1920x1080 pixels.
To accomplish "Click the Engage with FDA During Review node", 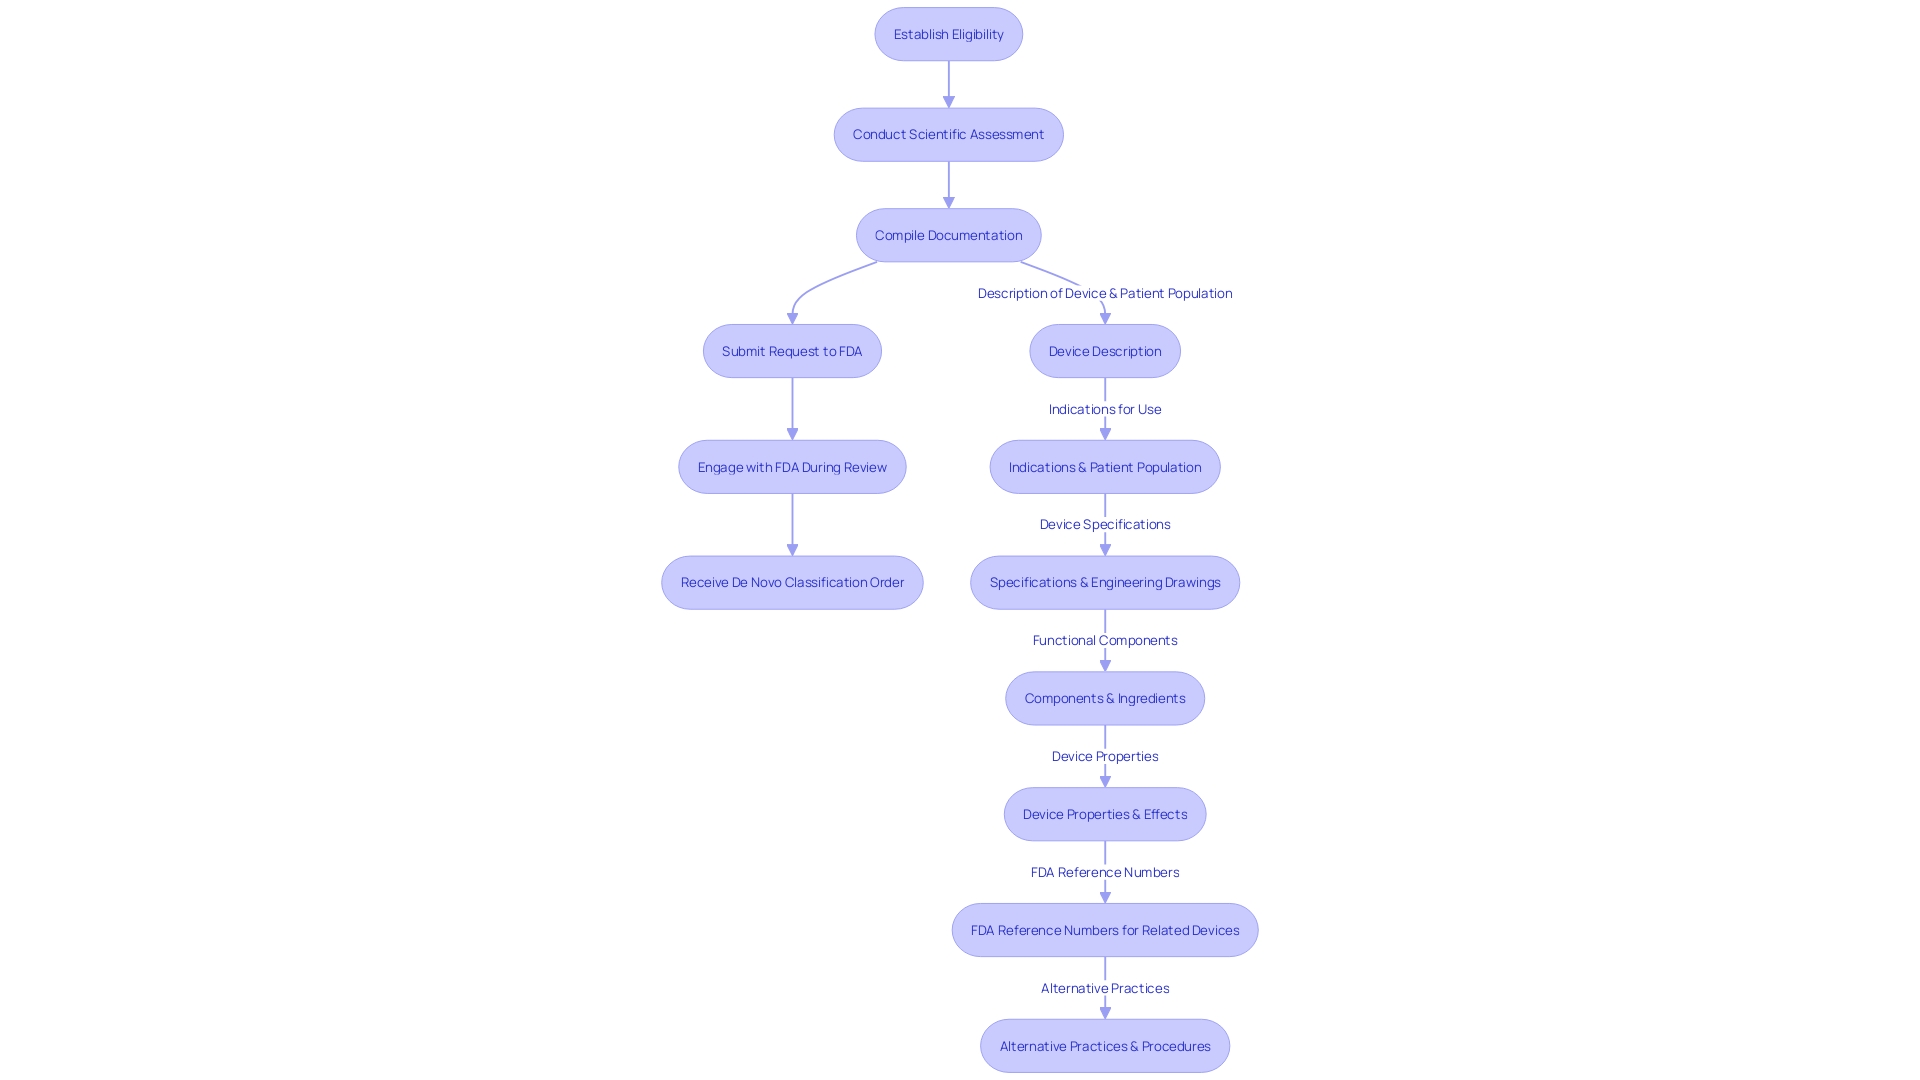I will (x=793, y=467).
